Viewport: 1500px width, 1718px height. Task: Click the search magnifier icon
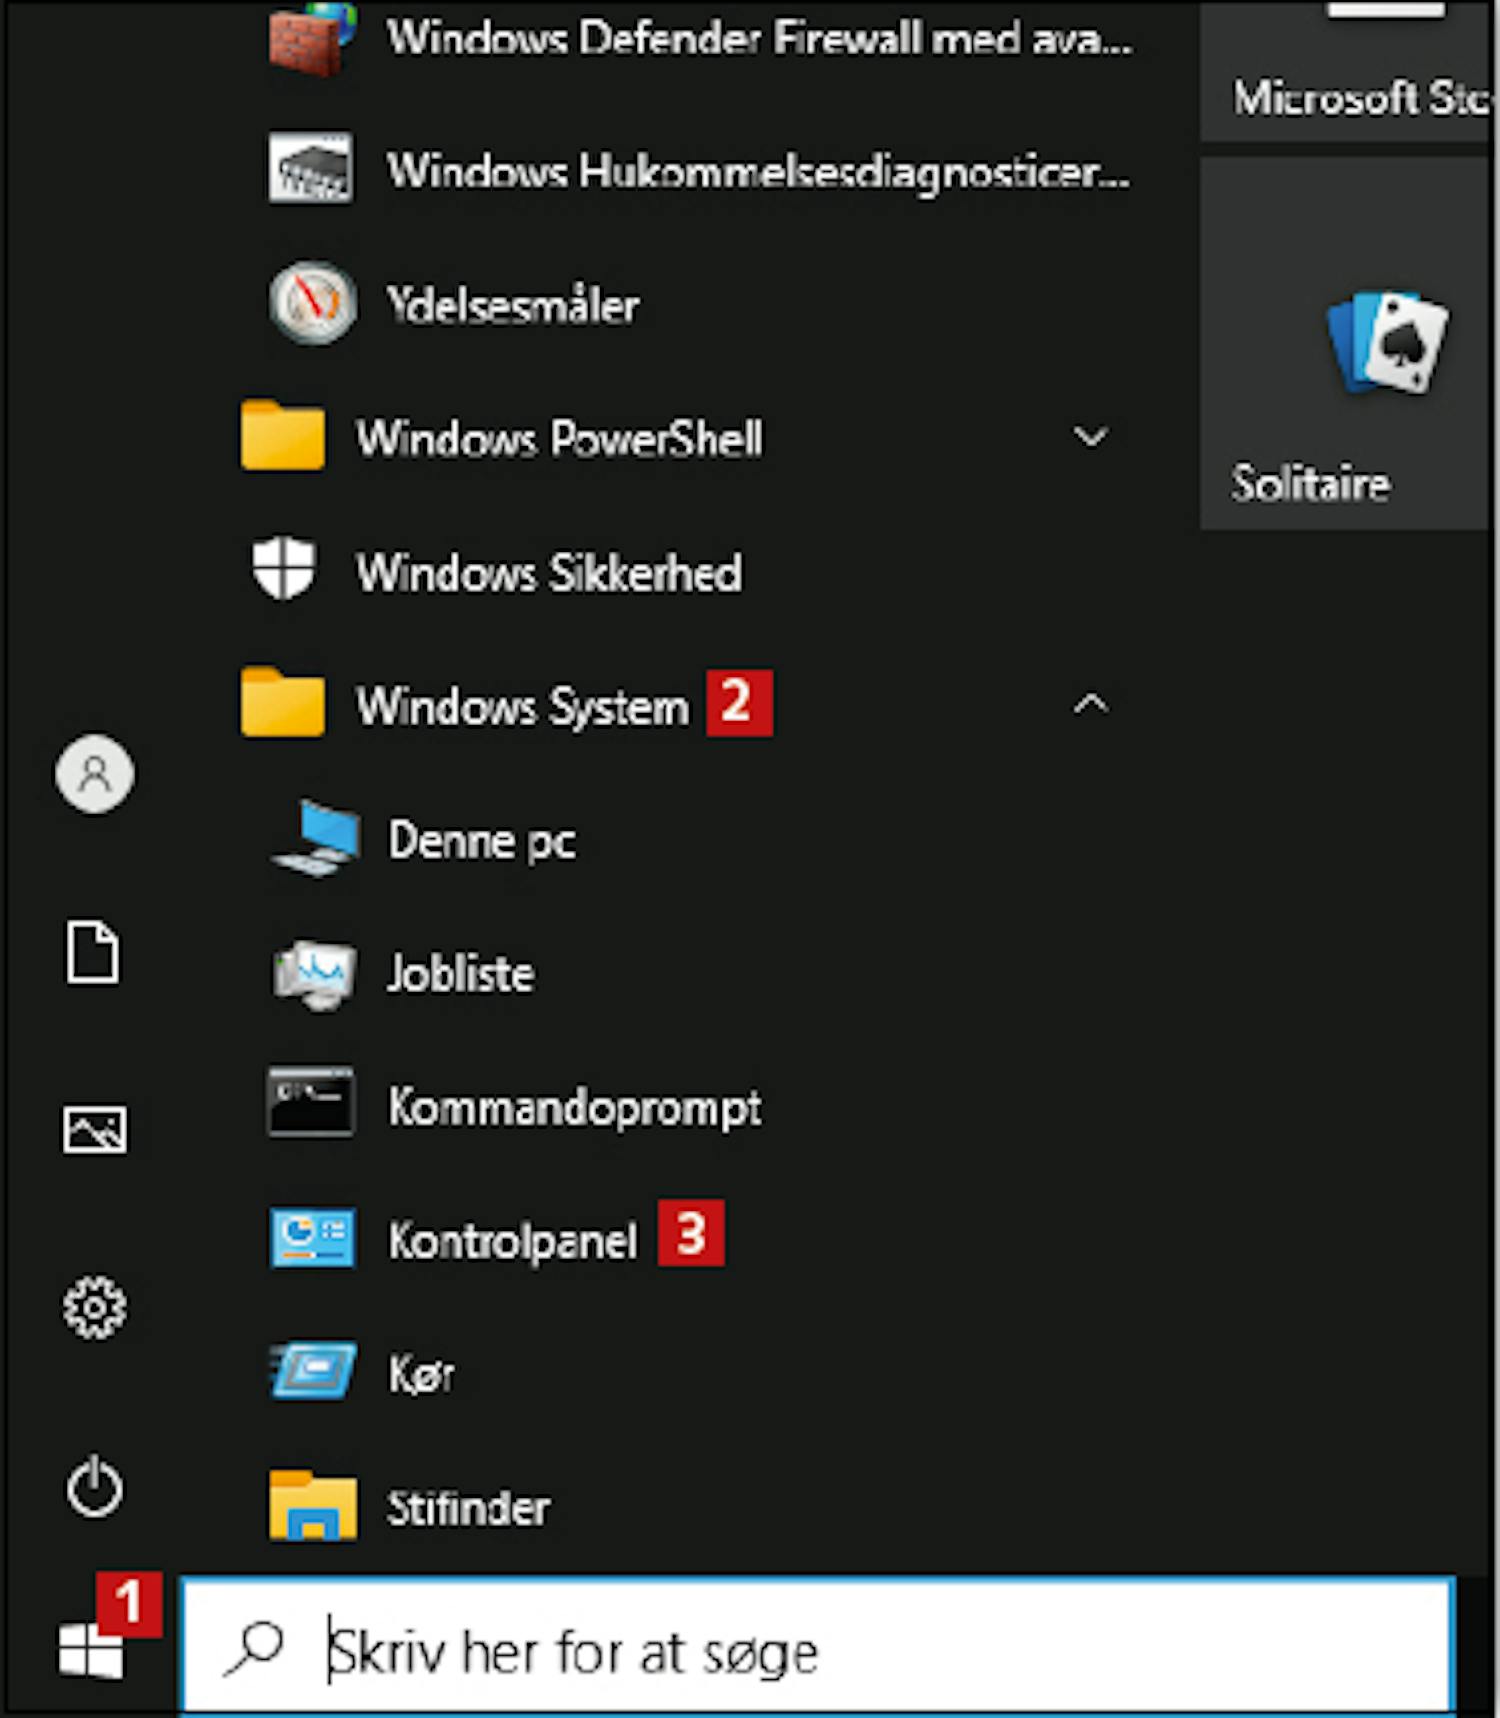point(255,1649)
